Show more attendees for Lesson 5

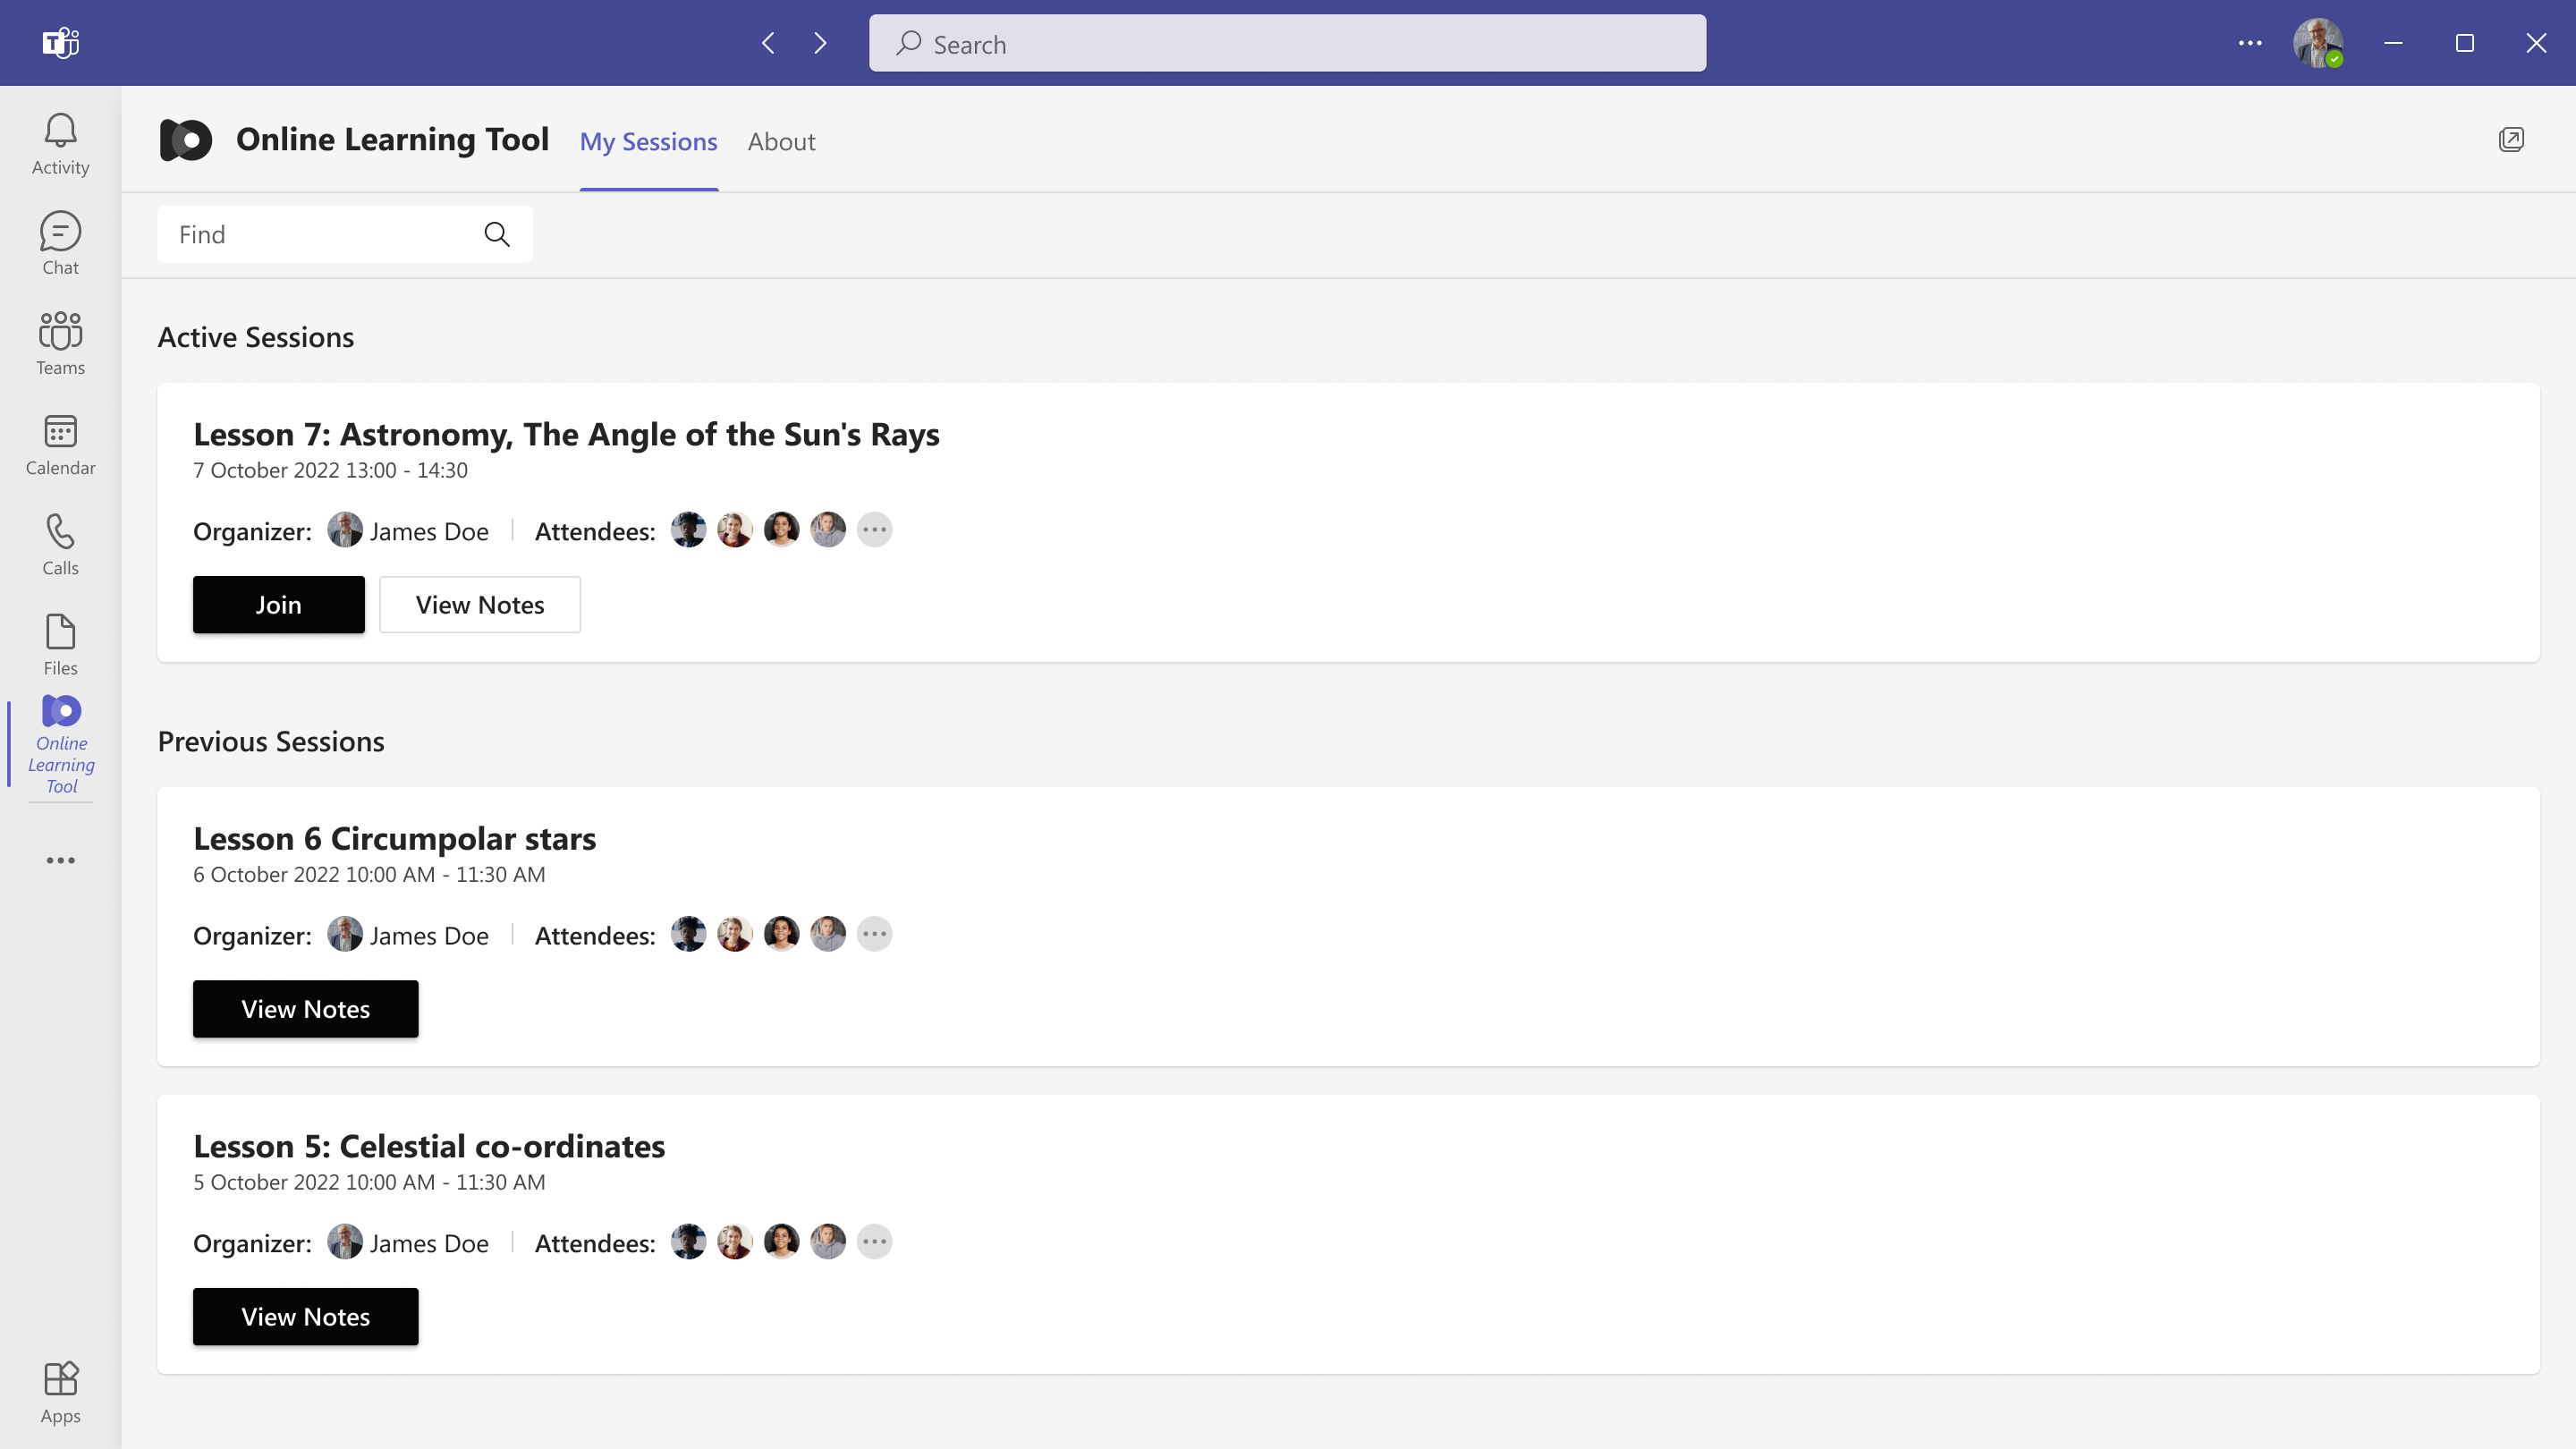coord(874,1242)
